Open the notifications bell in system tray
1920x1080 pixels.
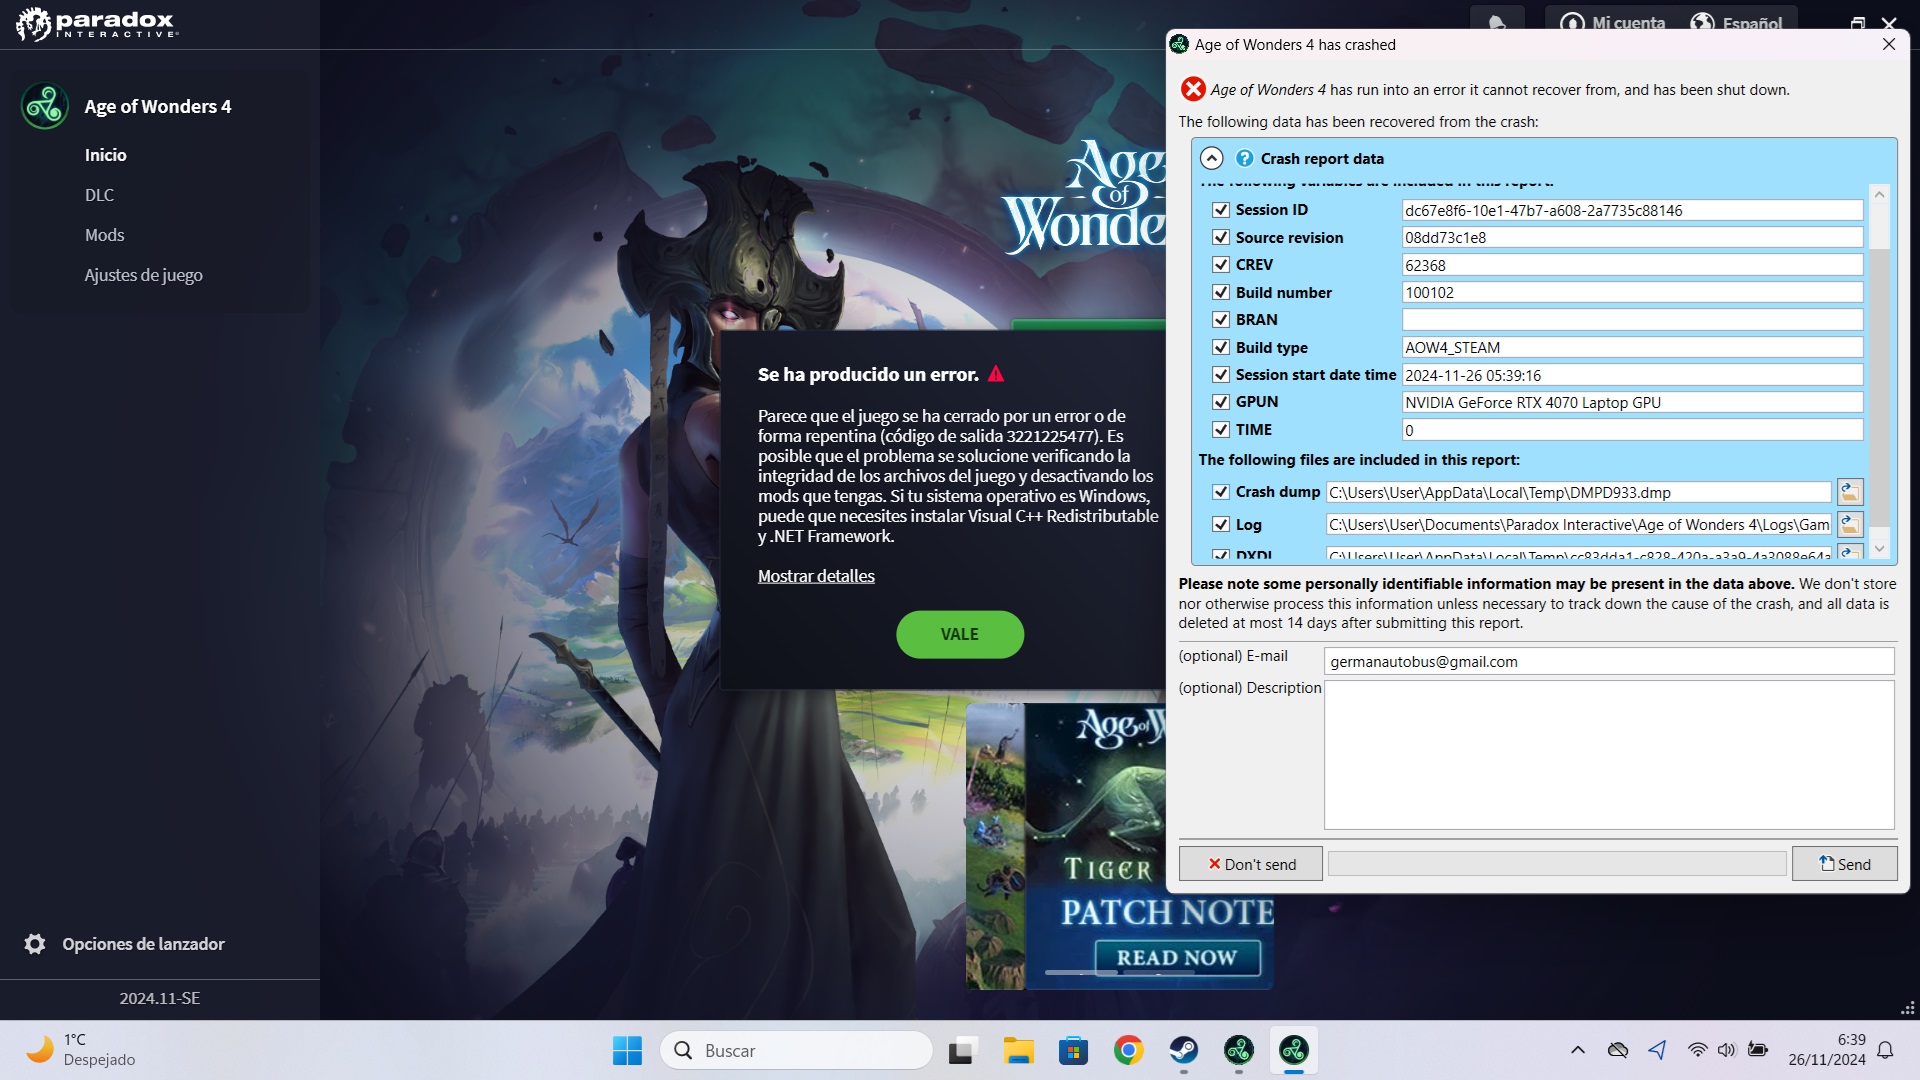coord(1886,1050)
